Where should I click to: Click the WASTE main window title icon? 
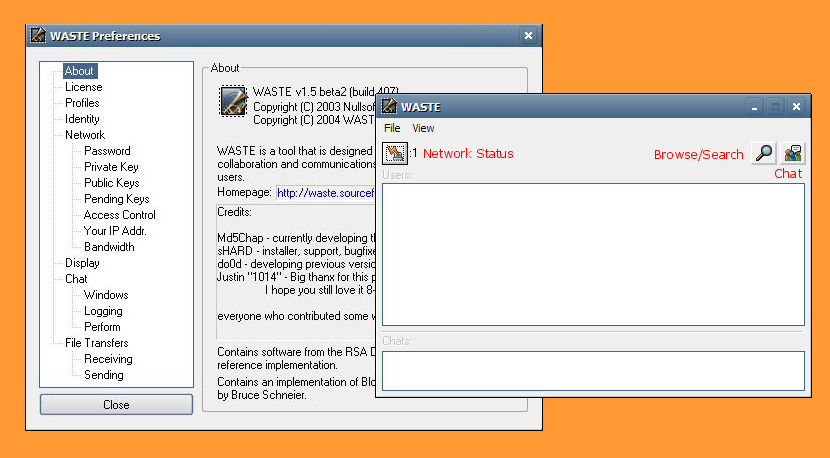pos(389,106)
